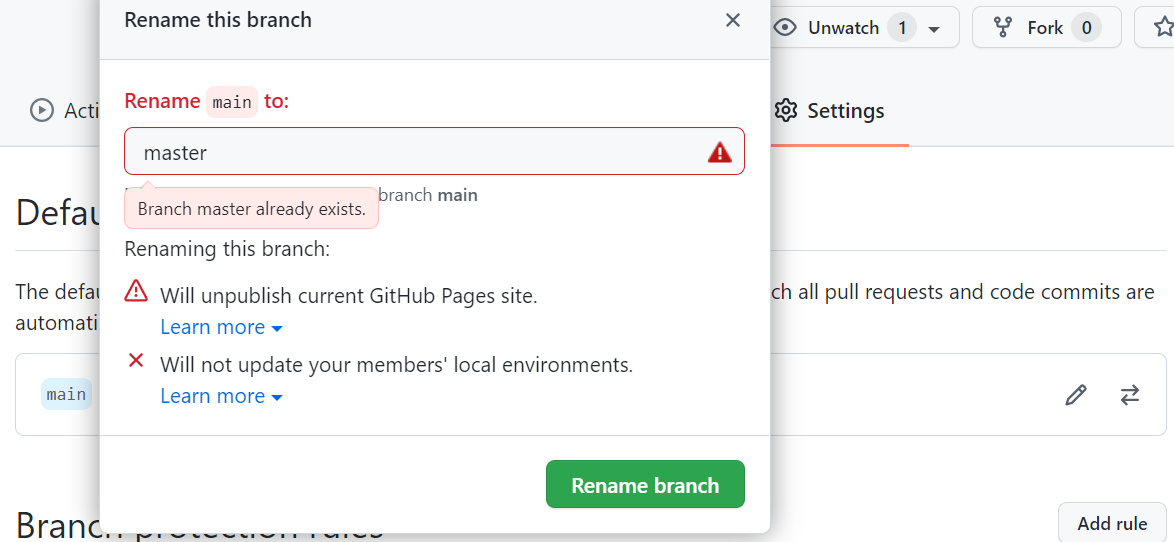Click the red warning icon in input
This screenshot has height=542, width=1174.
coord(720,152)
